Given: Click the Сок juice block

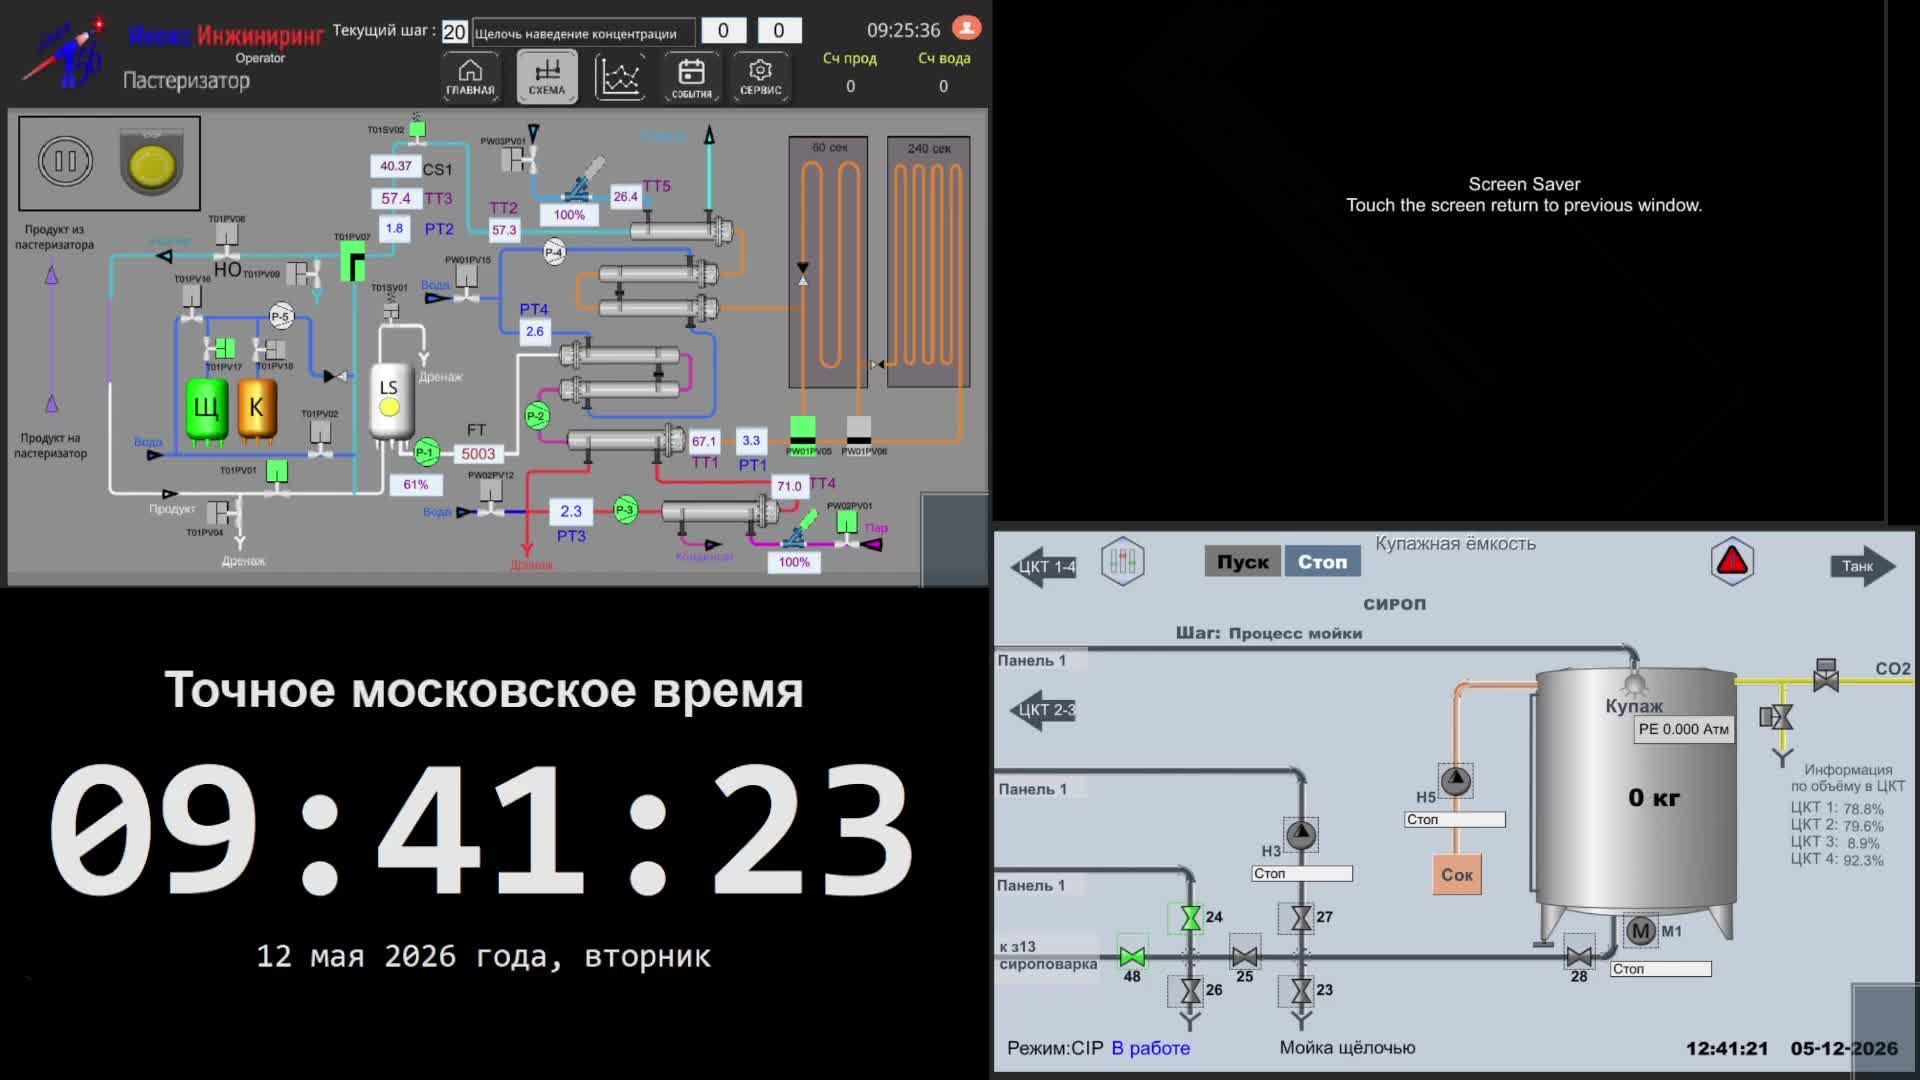Looking at the screenshot, I should point(1457,875).
